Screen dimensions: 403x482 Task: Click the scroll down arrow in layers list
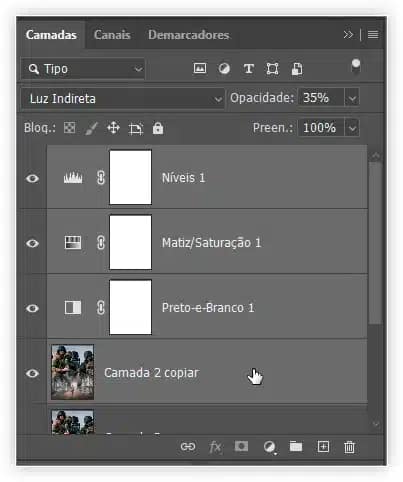[x=376, y=424]
